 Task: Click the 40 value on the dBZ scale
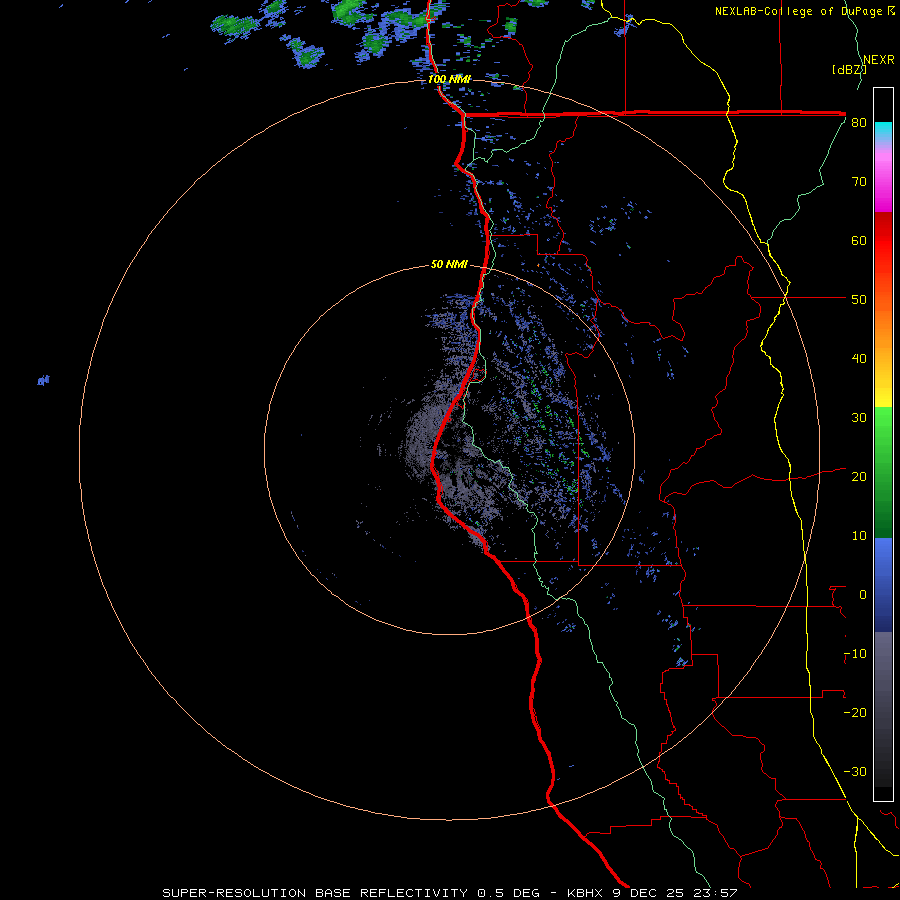(859, 359)
